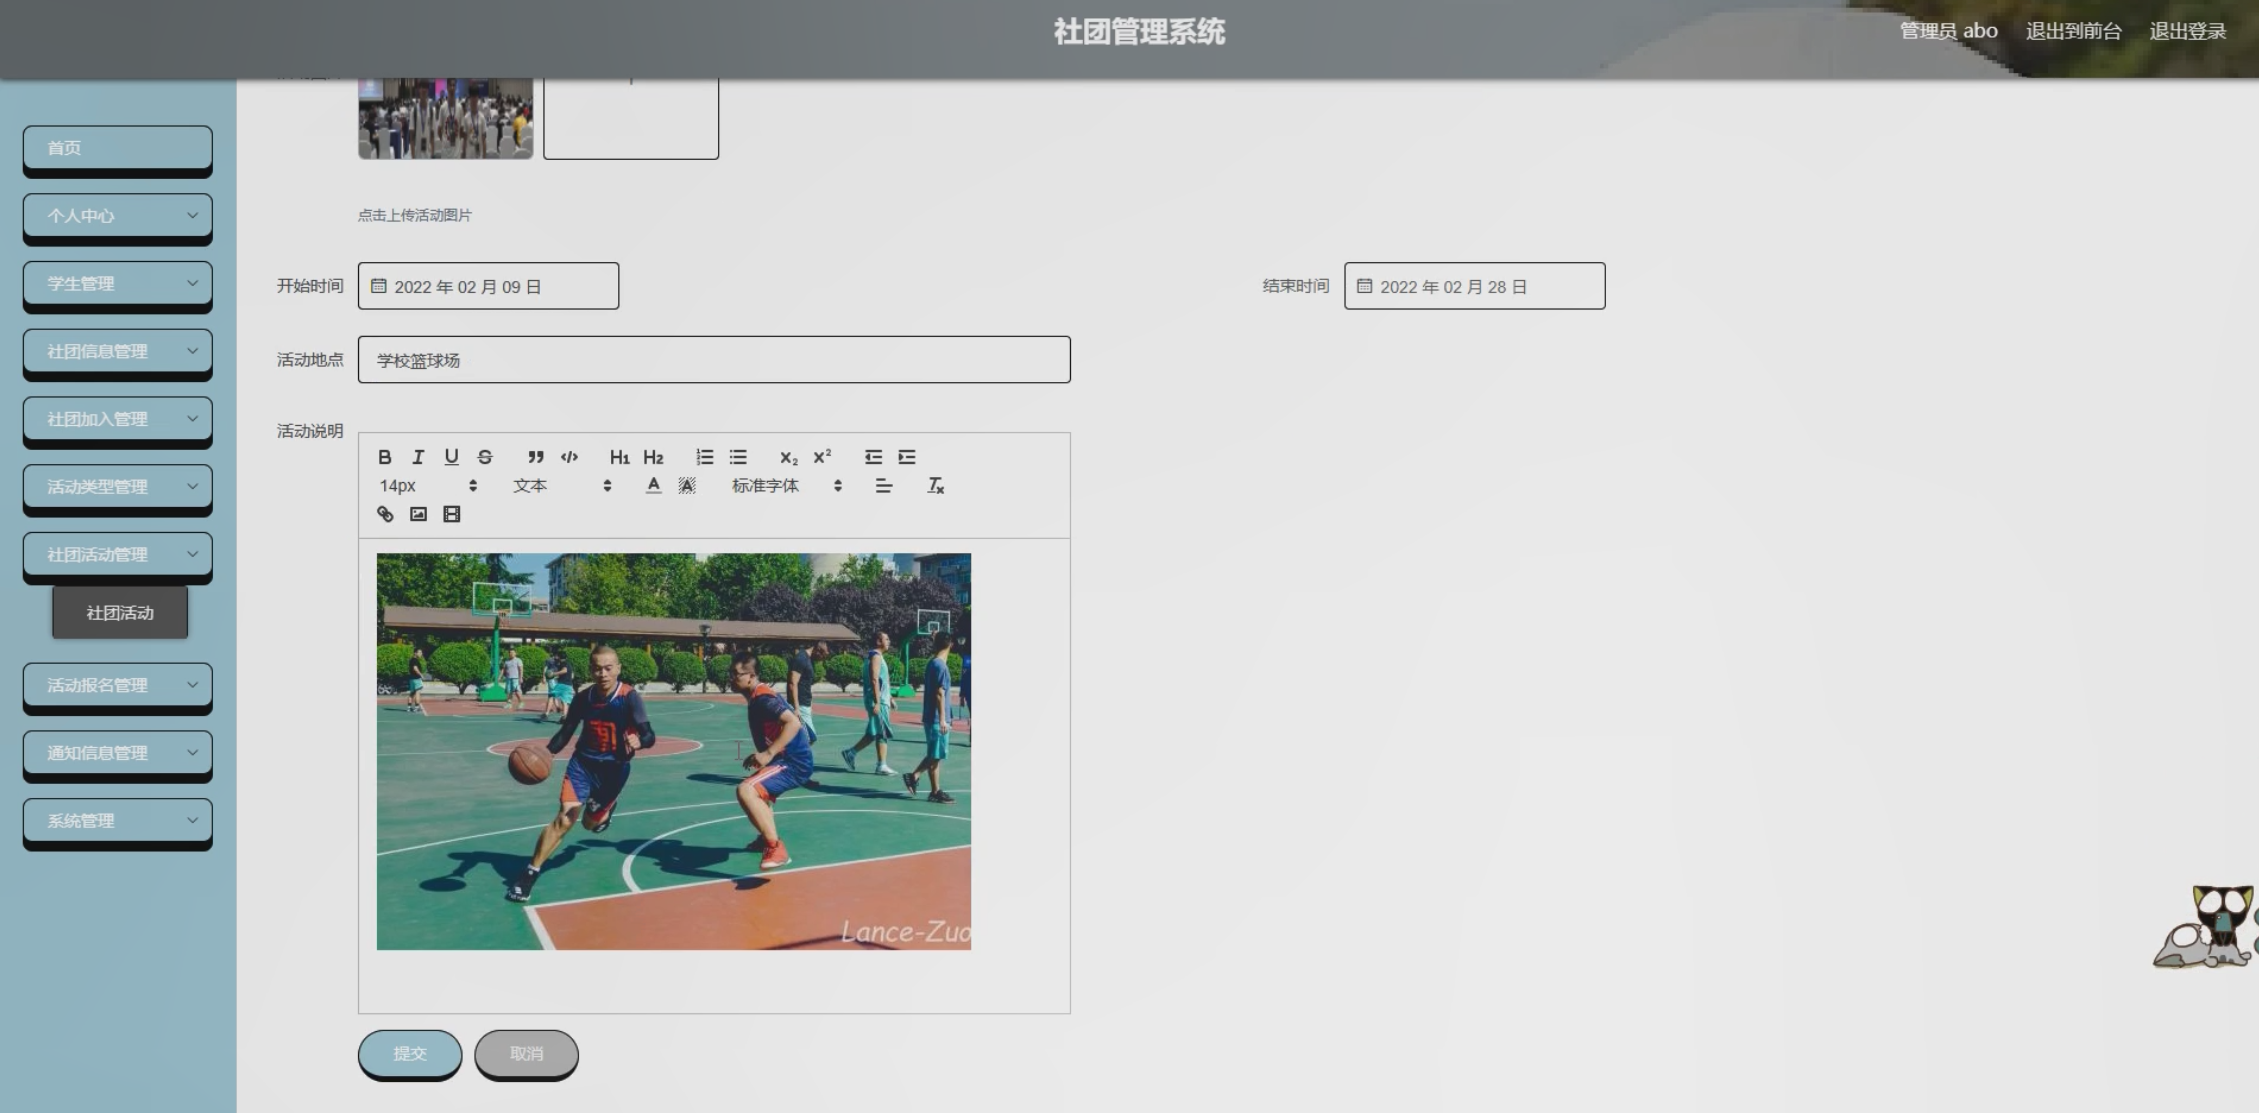
Task: Toggle italic text style
Action: pos(418,457)
